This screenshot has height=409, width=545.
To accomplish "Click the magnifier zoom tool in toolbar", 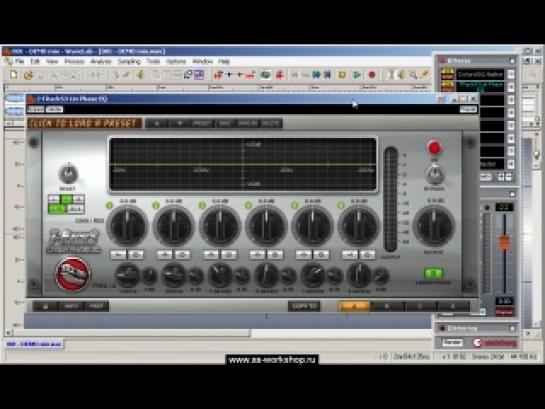I will click(413, 75).
